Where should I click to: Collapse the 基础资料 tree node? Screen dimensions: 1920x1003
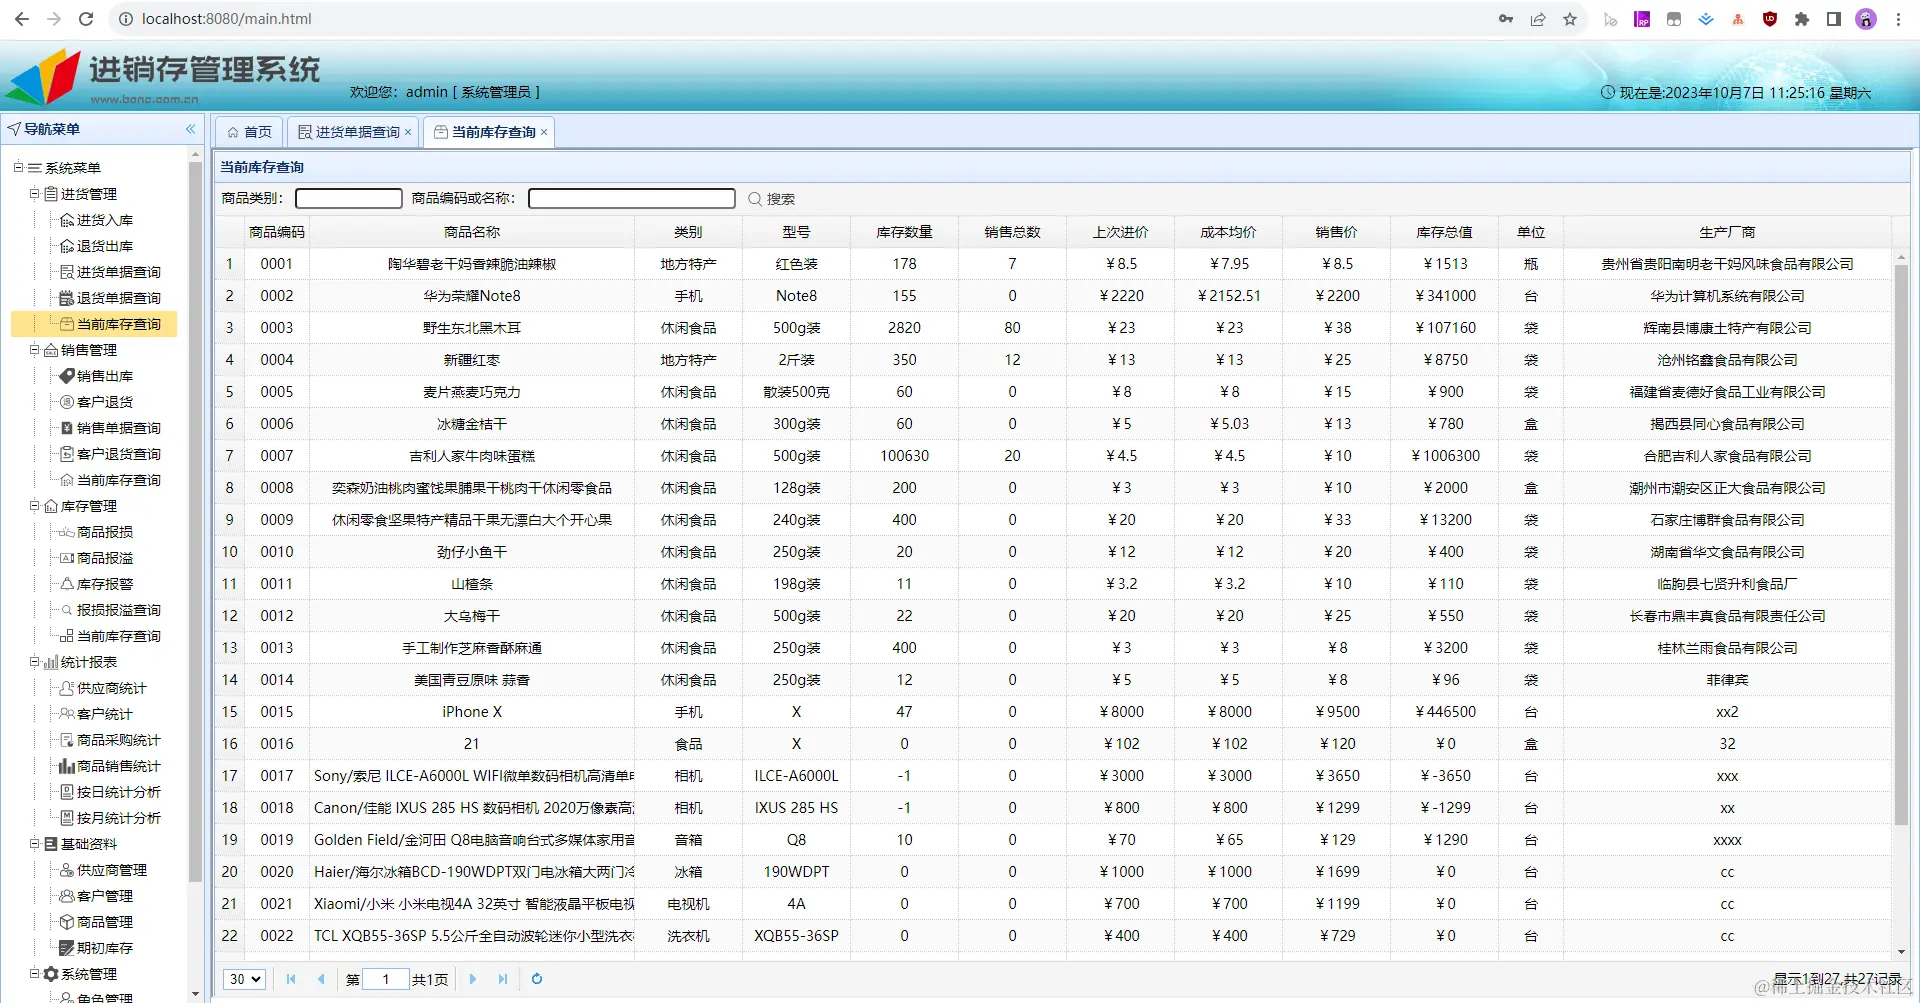[34, 843]
